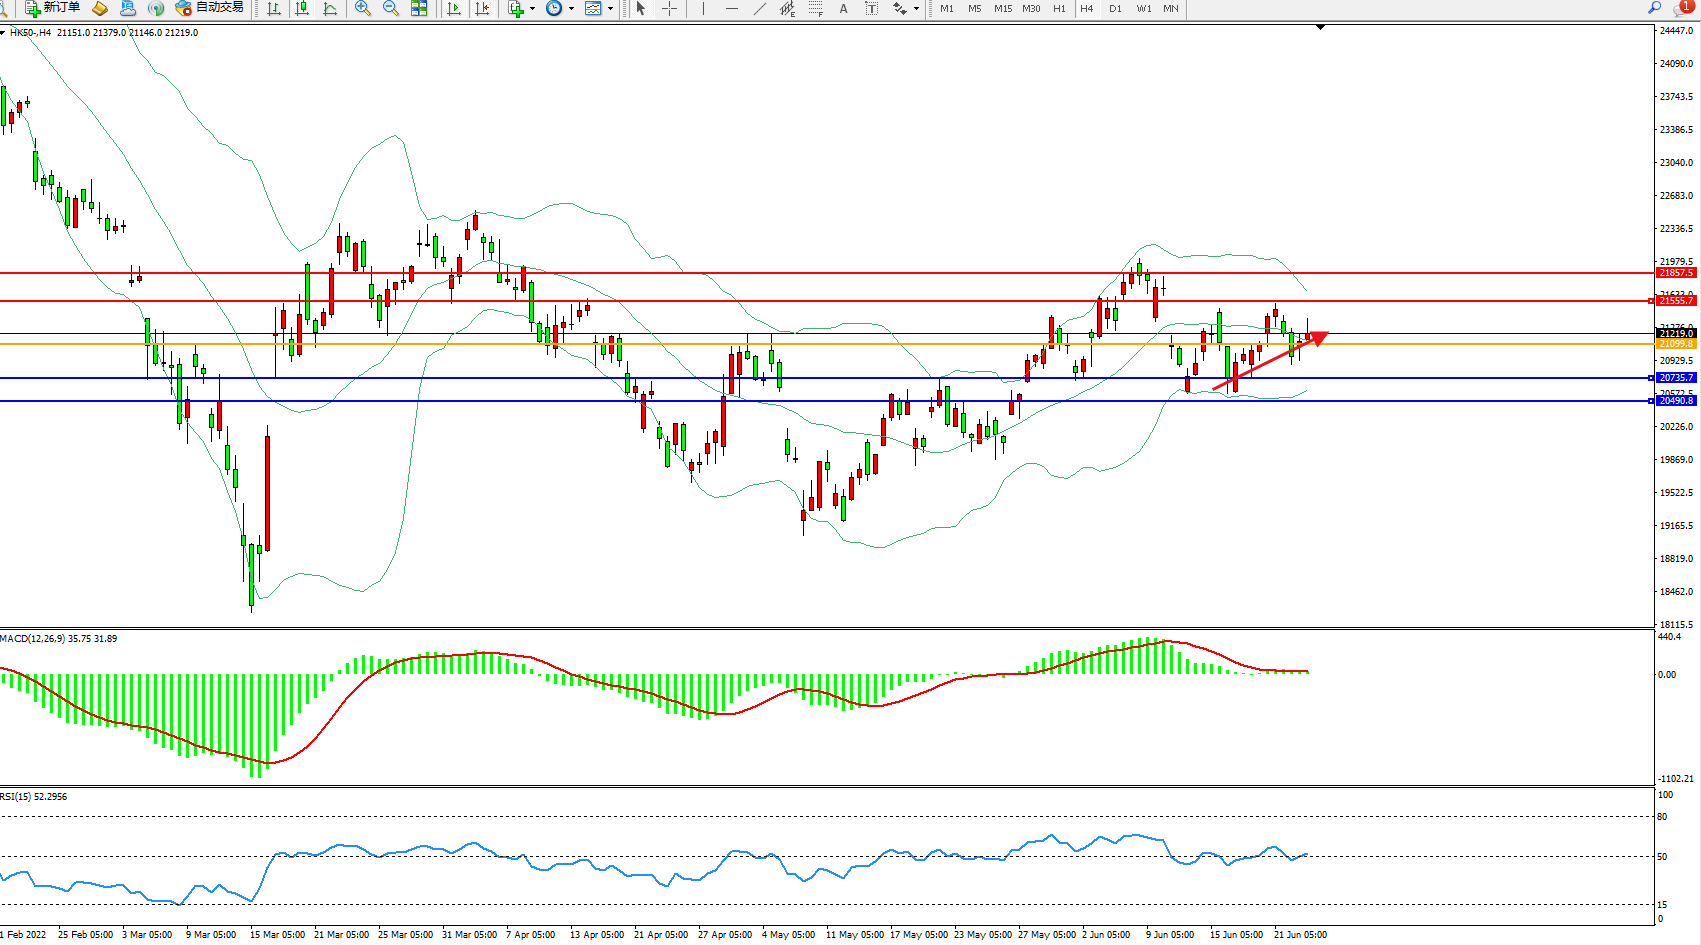Switch chart to line chart mode
The width and height of the screenshot is (1701, 945).
point(330,8)
